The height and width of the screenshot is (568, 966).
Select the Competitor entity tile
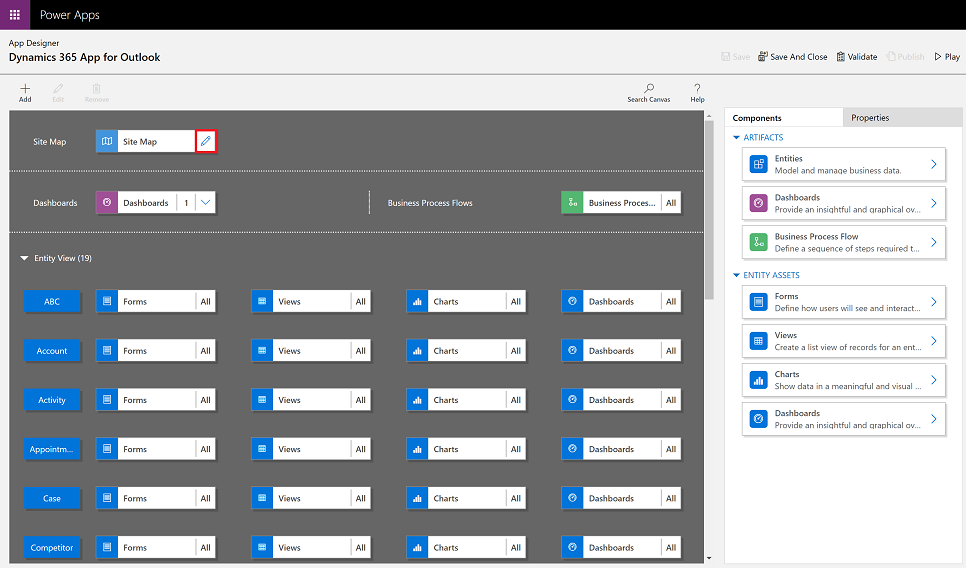[52, 548]
